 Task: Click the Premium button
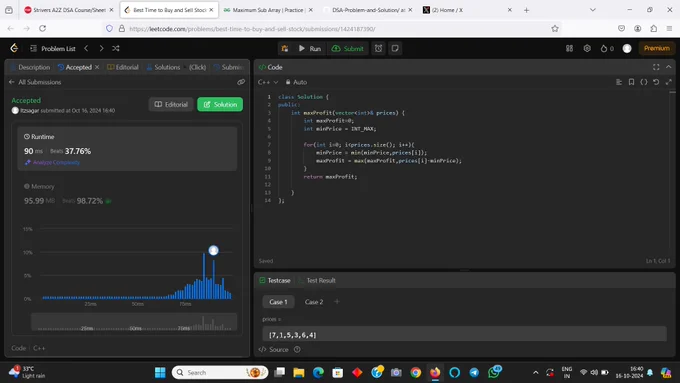[x=657, y=49]
